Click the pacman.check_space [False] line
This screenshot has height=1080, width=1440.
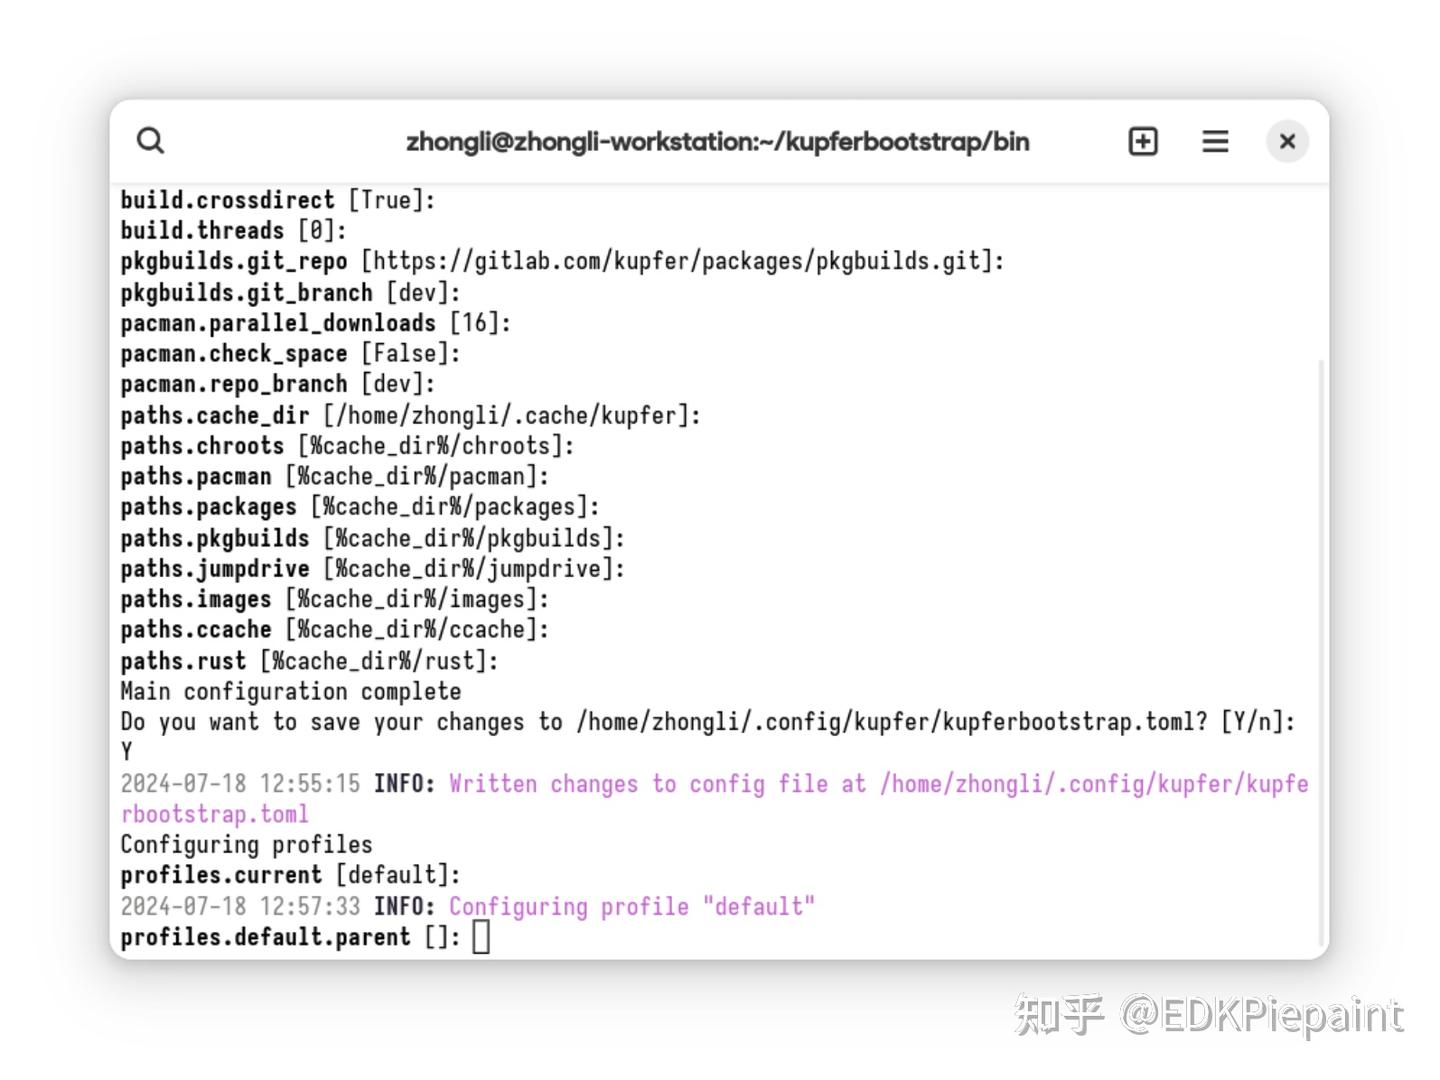point(291,354)
